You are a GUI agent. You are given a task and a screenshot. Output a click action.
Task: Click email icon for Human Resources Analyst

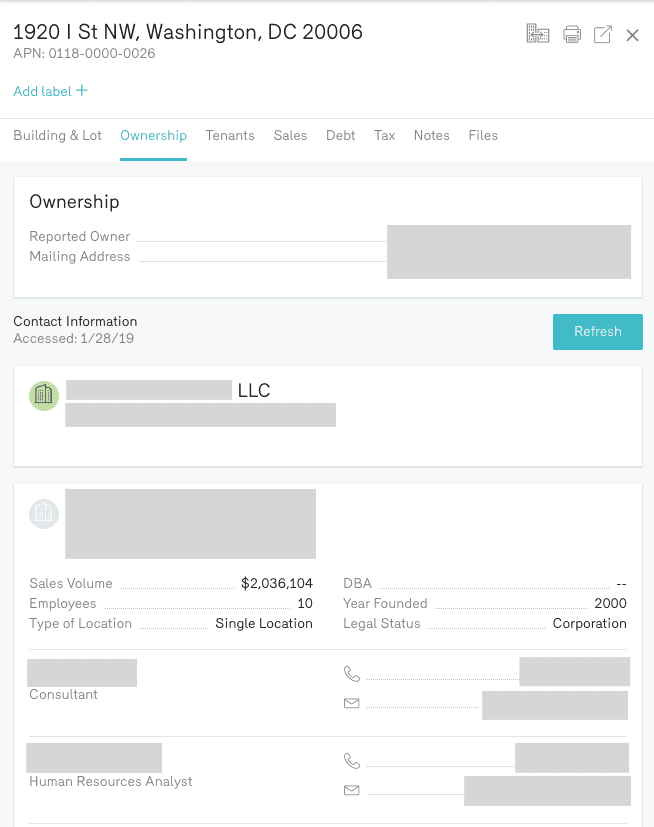point(351,790)
